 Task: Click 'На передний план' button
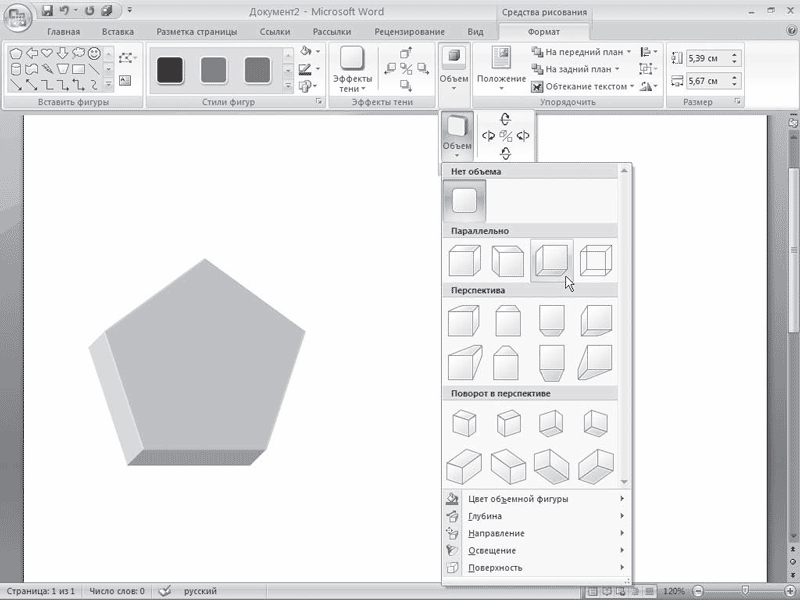click(x=580, y=51)
